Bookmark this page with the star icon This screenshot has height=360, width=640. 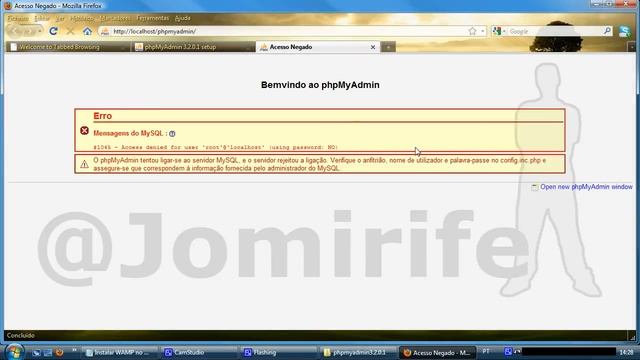[472, 31]
